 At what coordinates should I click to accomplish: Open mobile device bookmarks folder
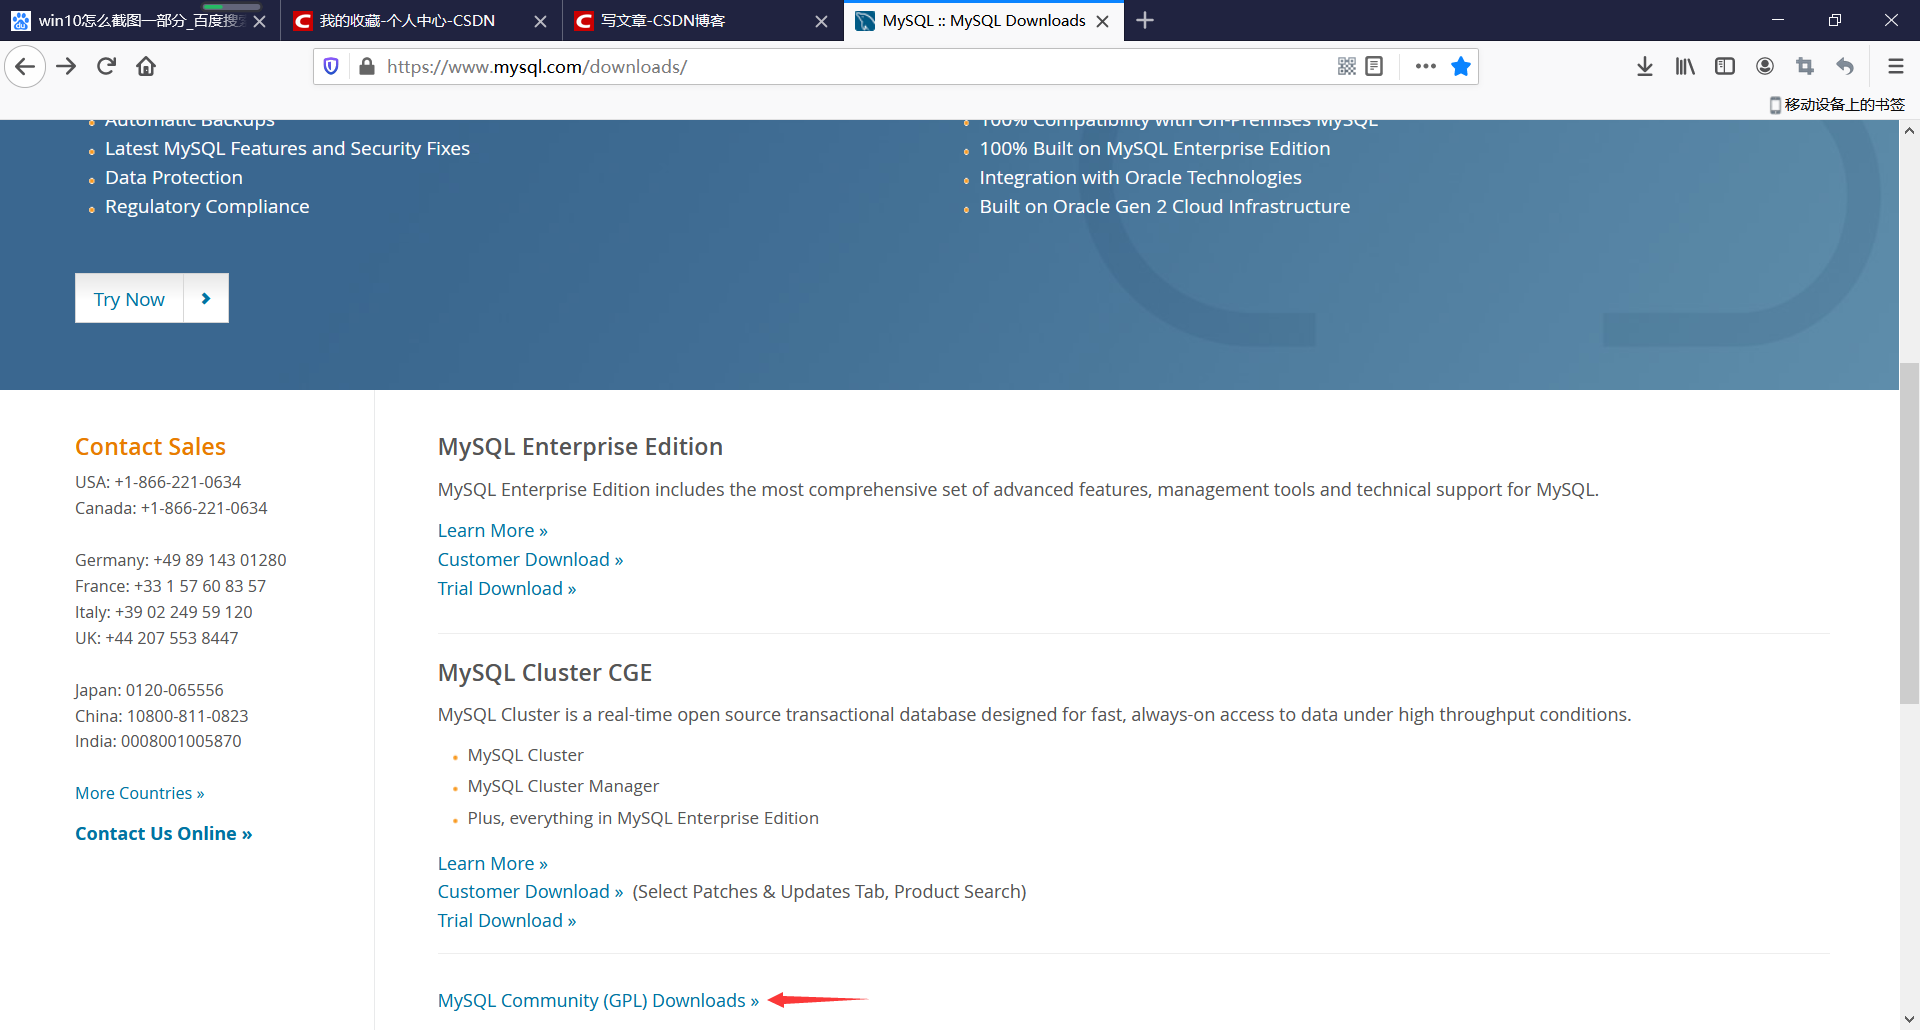(x=1837, y=105)
